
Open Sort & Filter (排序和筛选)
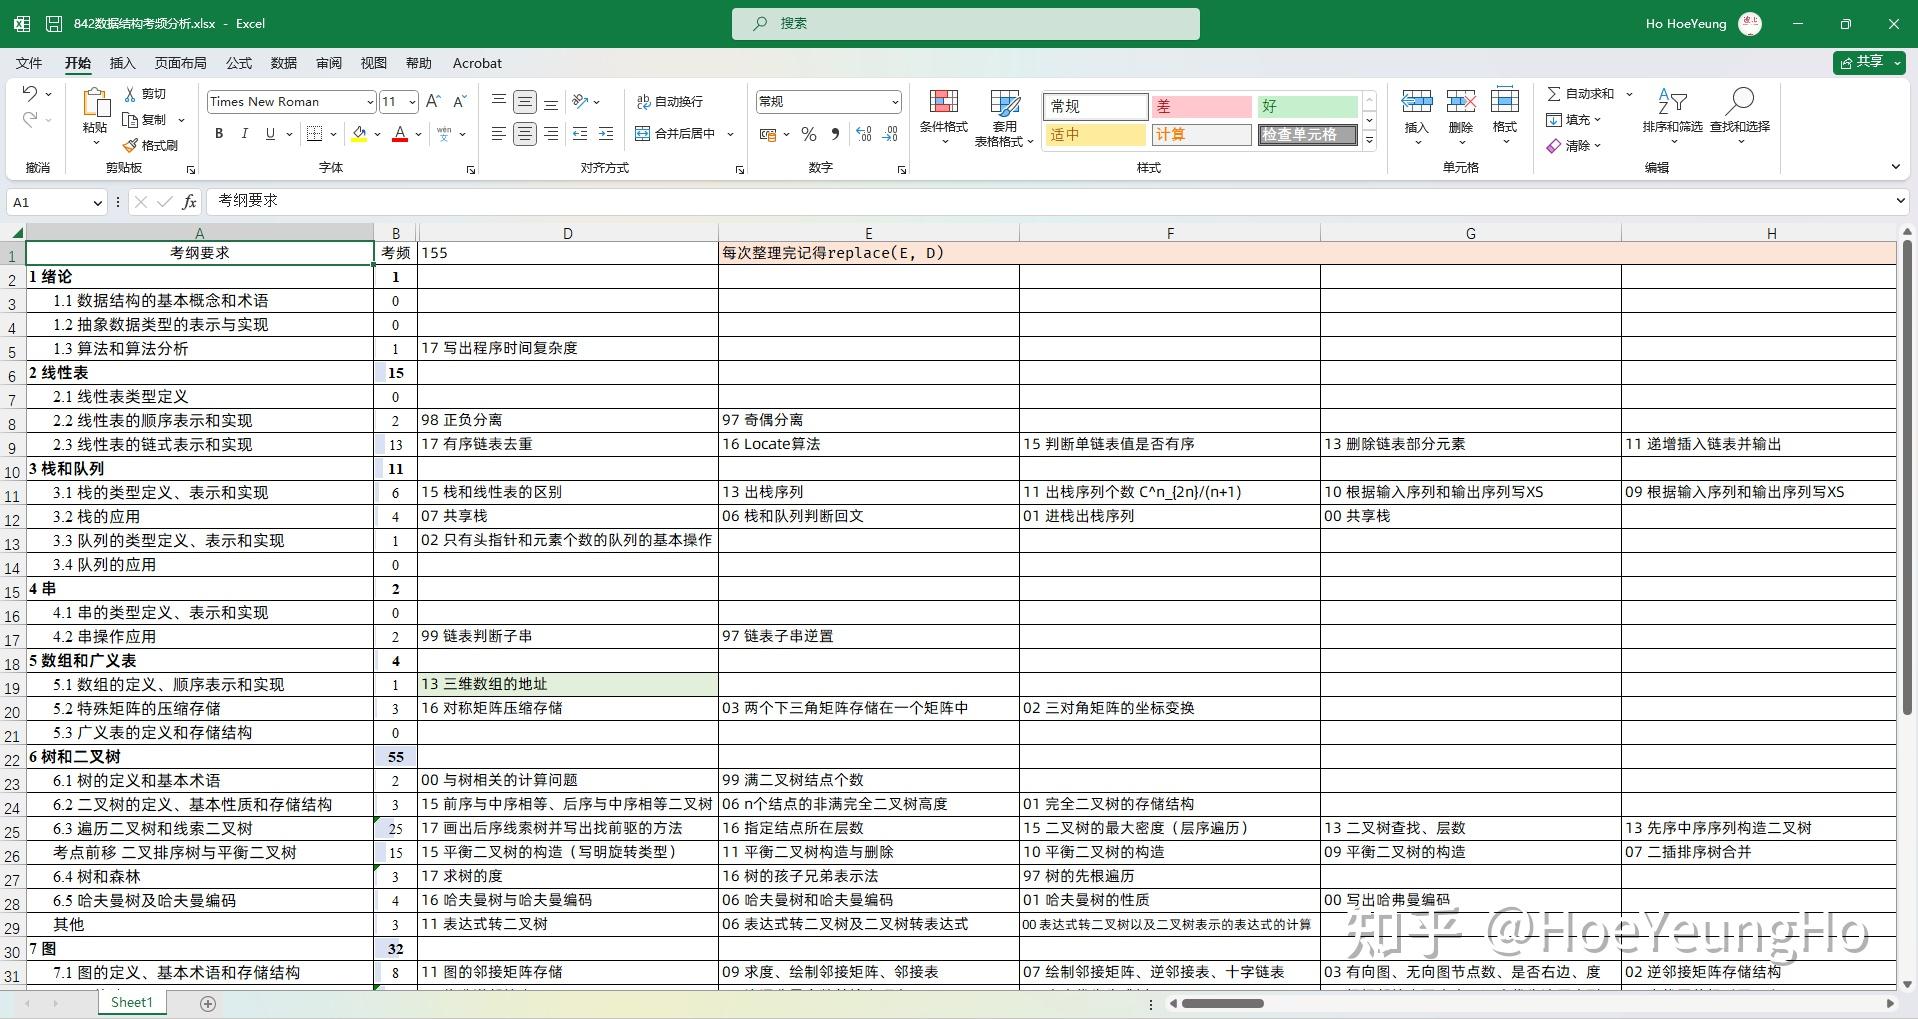pos(1672,117)
